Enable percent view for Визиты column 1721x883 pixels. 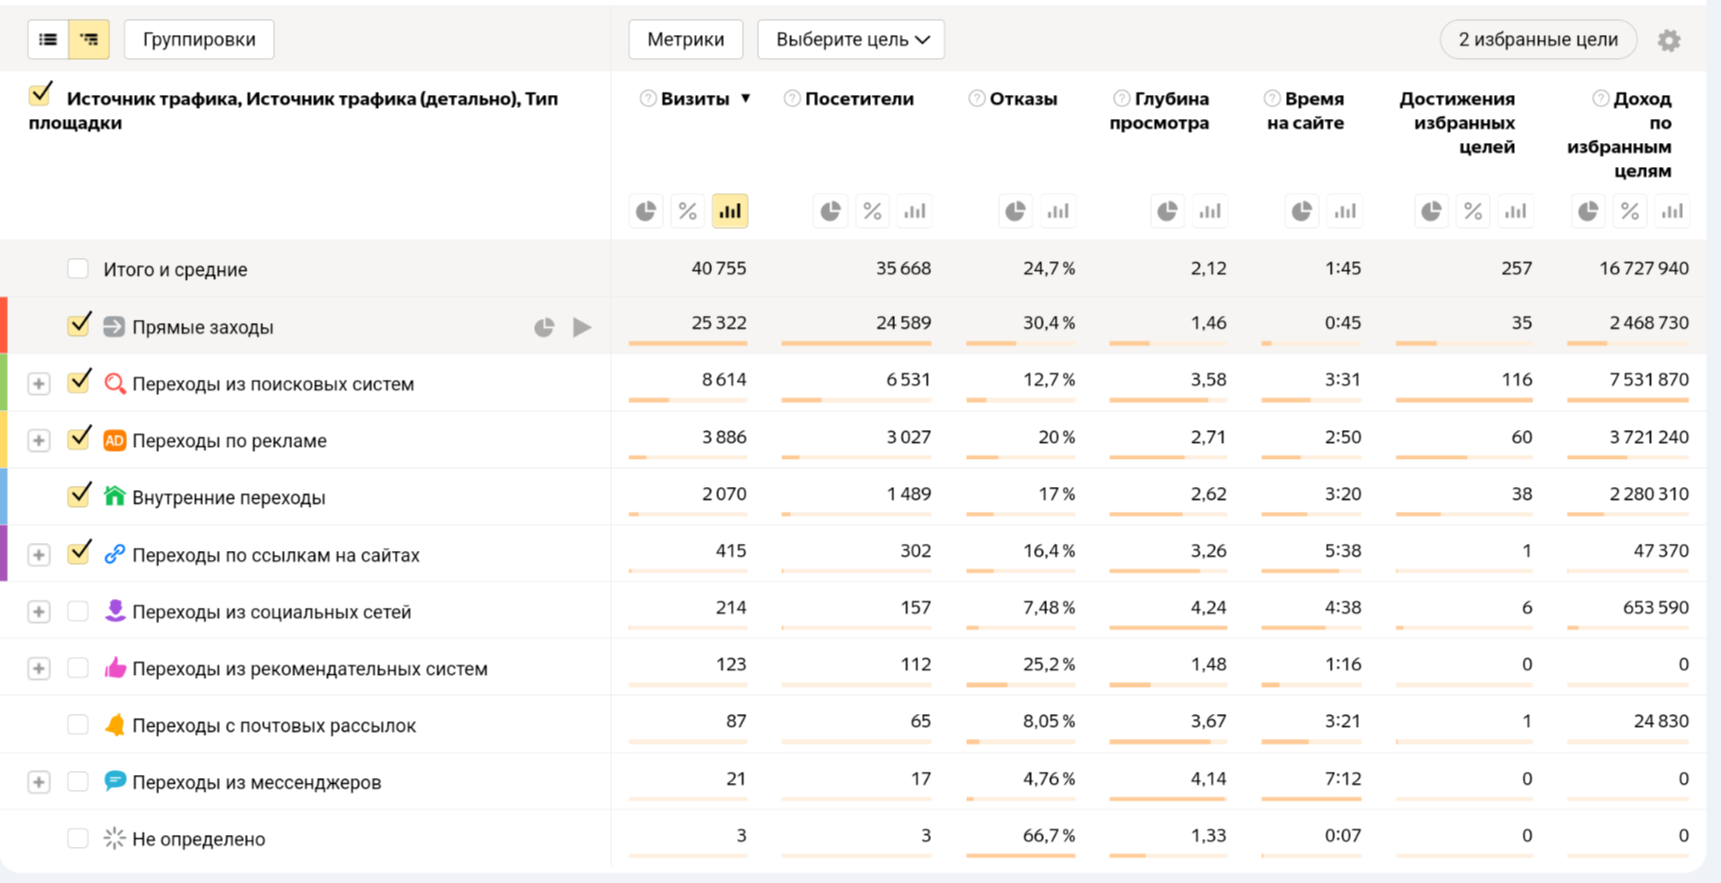click(x=688, y=211)
